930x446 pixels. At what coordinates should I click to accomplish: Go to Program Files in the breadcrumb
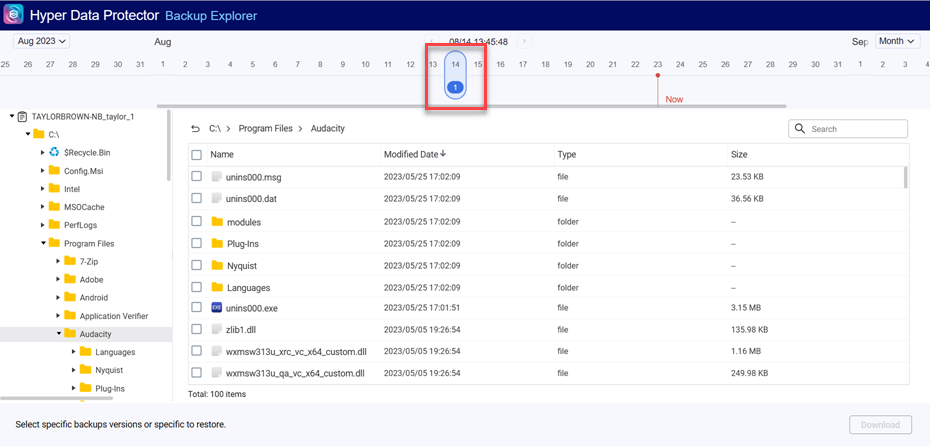coord(266,128)
